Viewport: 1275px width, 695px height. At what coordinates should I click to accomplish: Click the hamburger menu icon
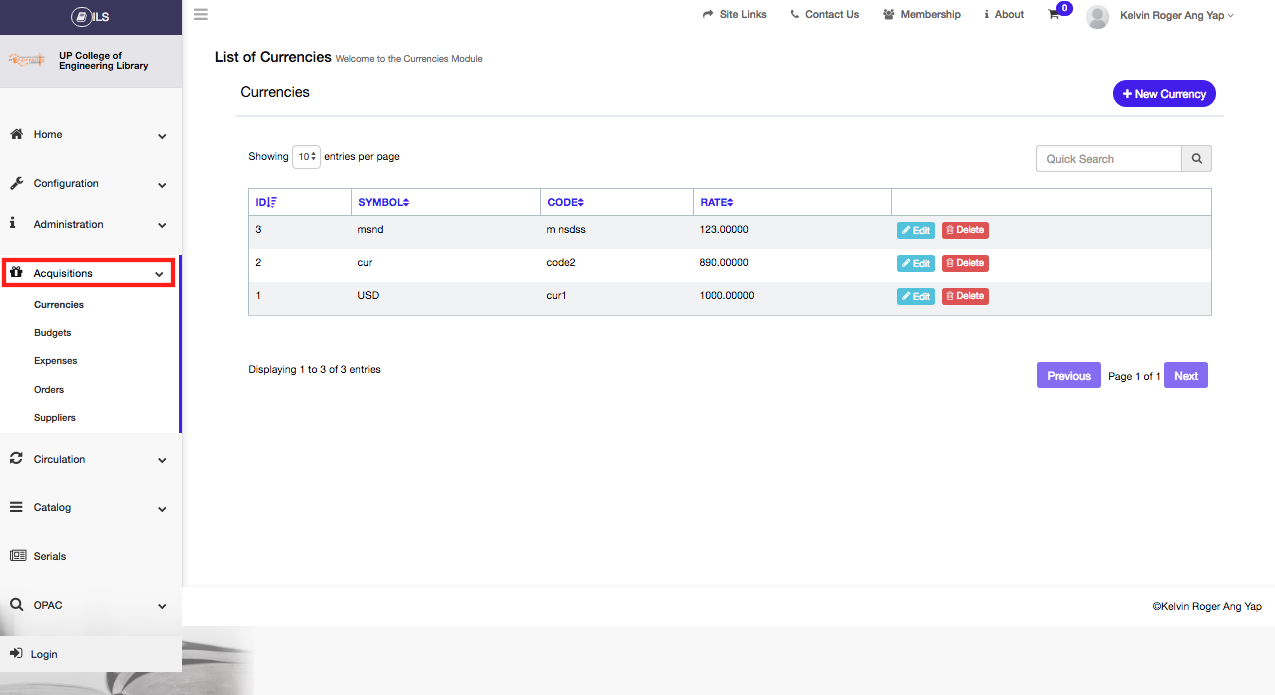pos(201,15)
